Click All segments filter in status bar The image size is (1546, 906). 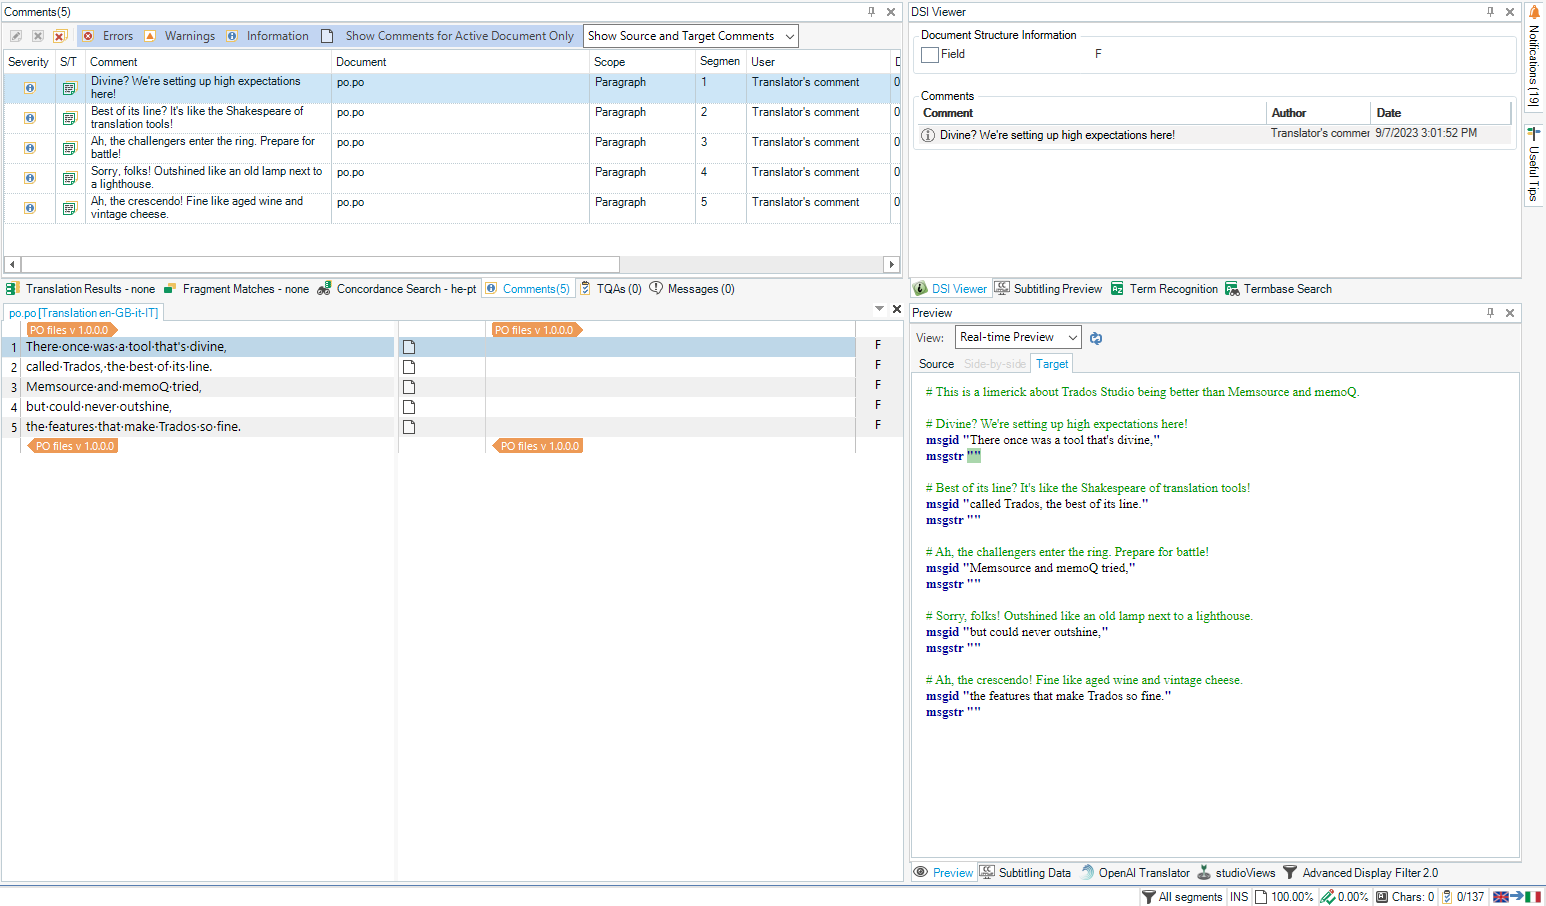(1182, 897)
